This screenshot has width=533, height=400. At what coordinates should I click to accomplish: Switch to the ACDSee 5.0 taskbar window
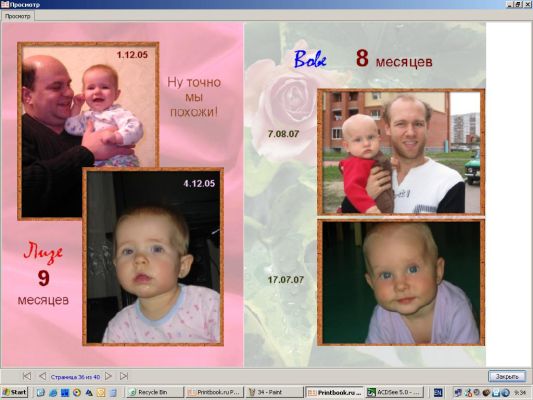click(395, 393)
